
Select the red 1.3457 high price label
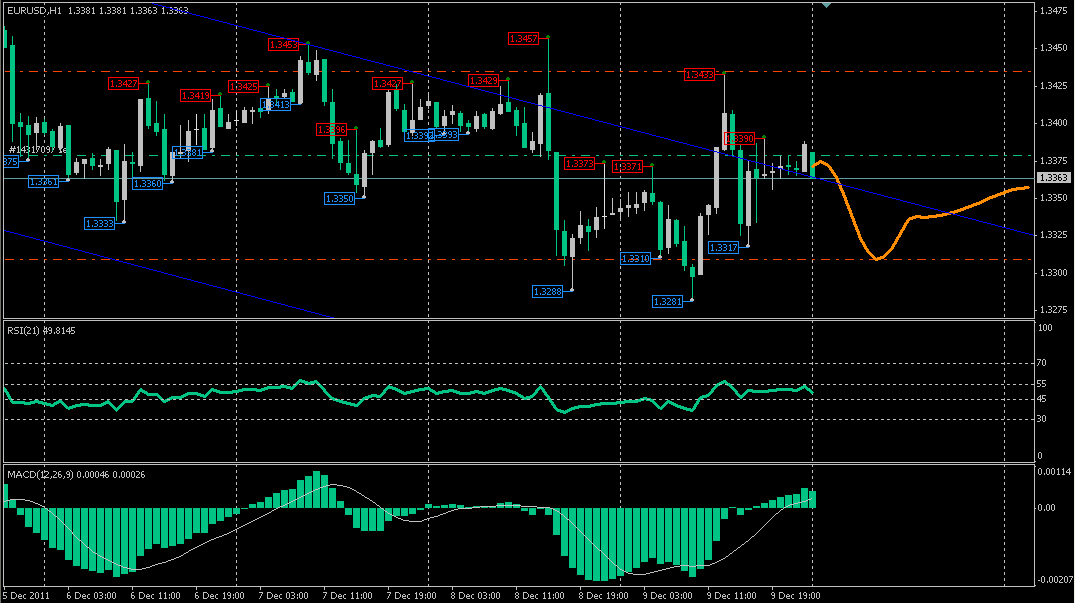pos(524,39)
